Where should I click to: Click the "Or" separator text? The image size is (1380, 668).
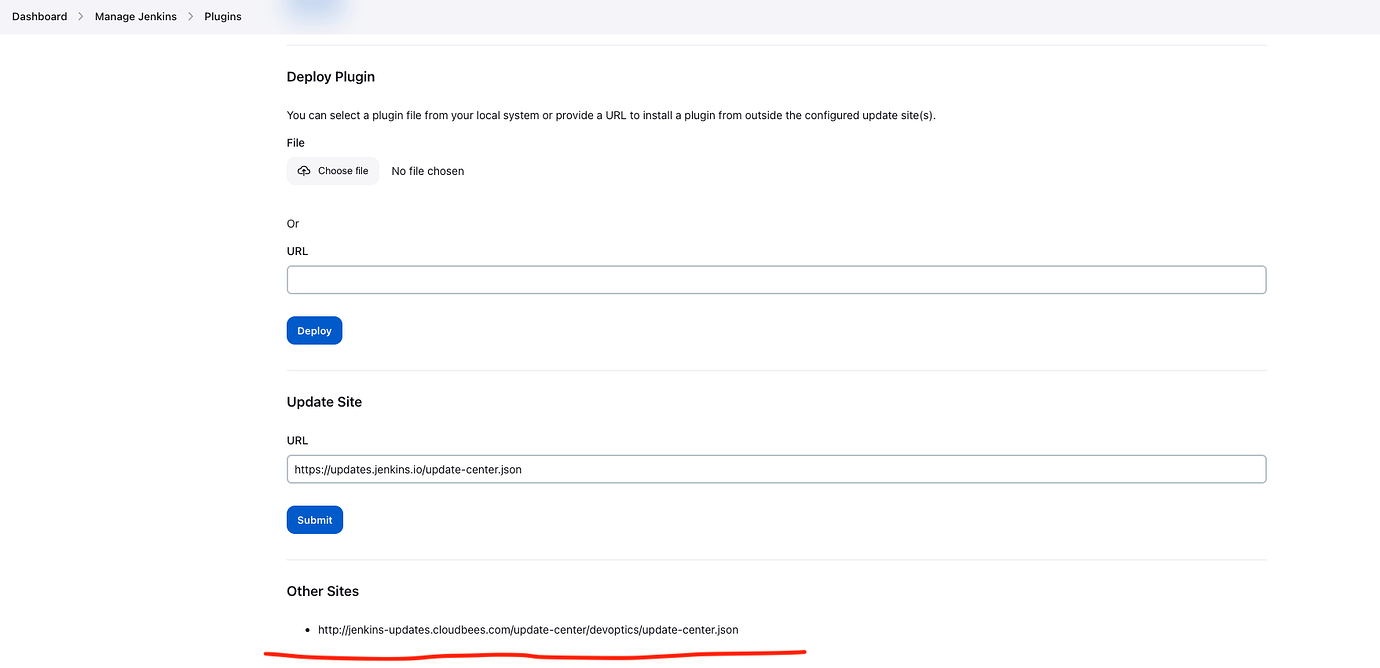[x=293, y=224]
